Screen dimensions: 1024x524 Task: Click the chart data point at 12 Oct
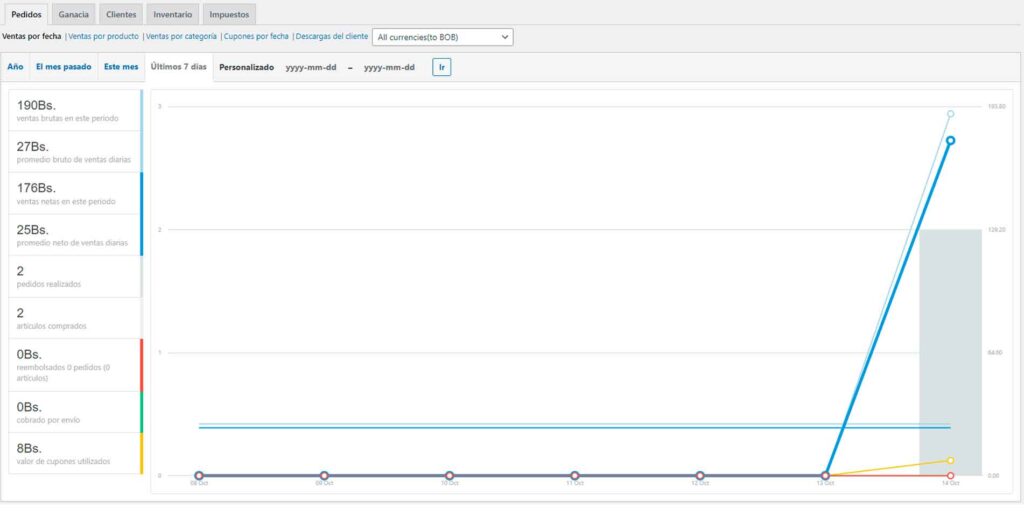tap(700, 476)
